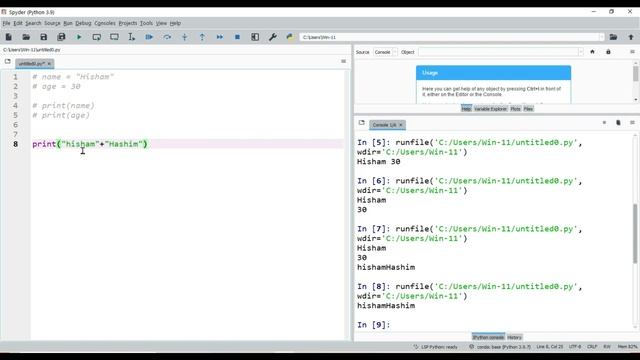Screen dimensions: 640x360
Task: Browse working directory folder icon
Action: tap(613, 37)
